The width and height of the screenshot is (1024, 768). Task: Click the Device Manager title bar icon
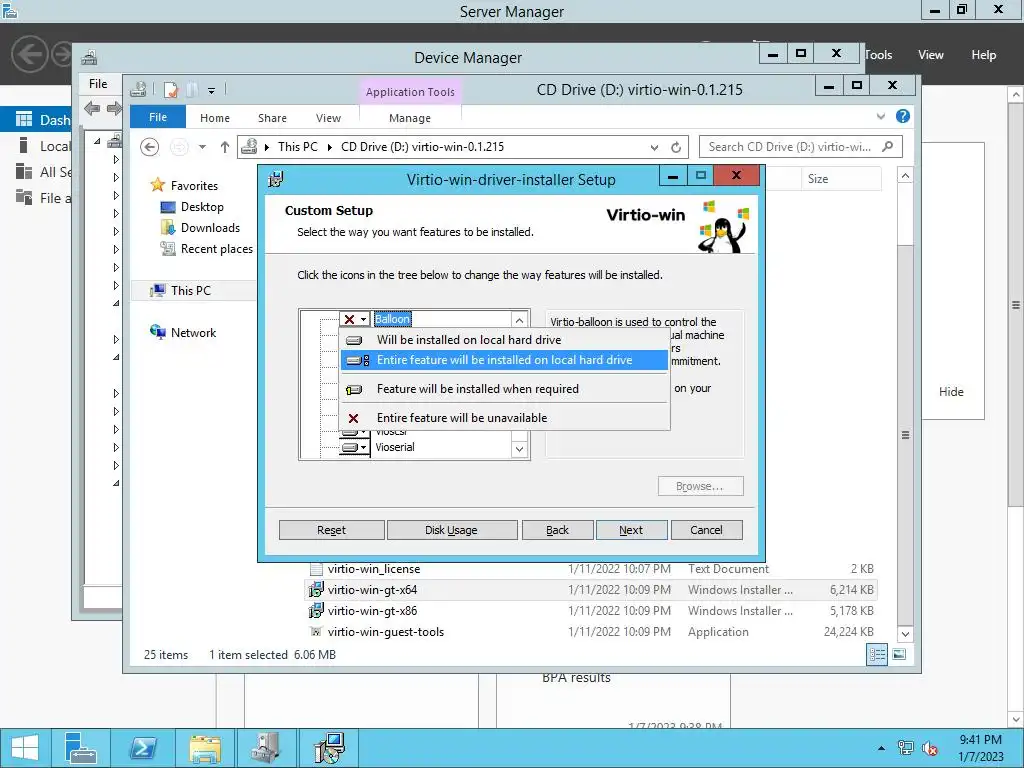89,57
